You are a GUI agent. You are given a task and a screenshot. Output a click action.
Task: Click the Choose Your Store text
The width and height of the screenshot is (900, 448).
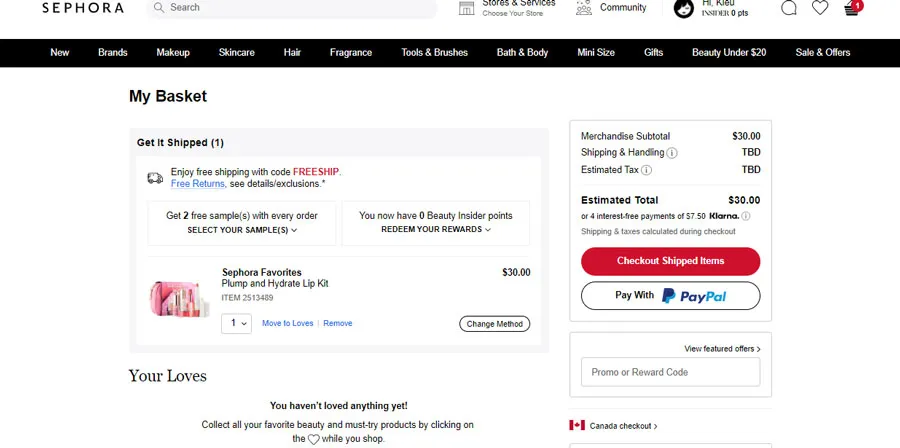coord(512,14)
